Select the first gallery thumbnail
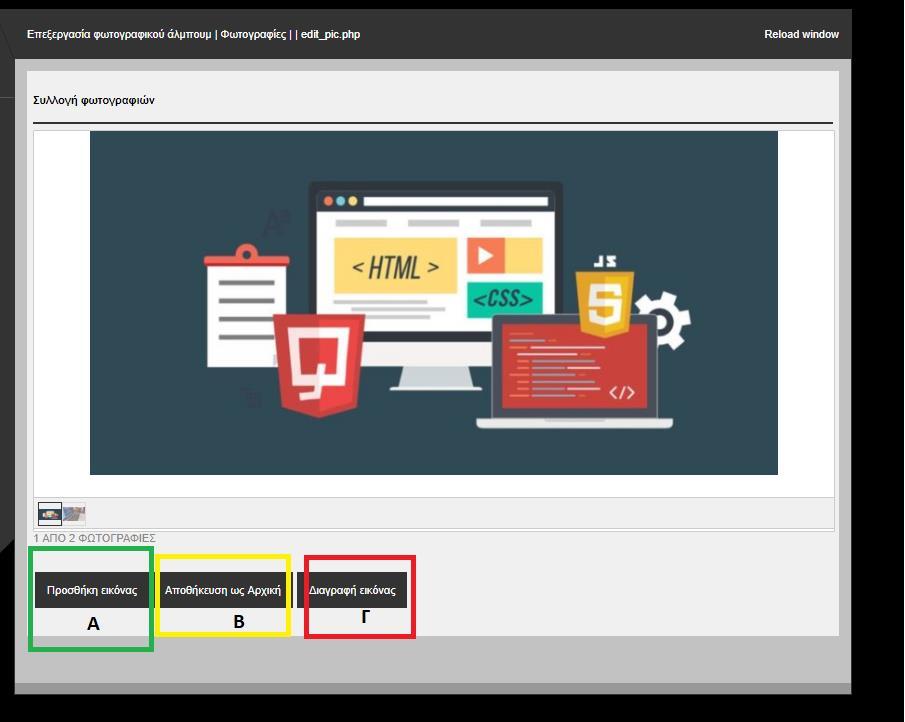The image size is (905, 722). [50, 514]
